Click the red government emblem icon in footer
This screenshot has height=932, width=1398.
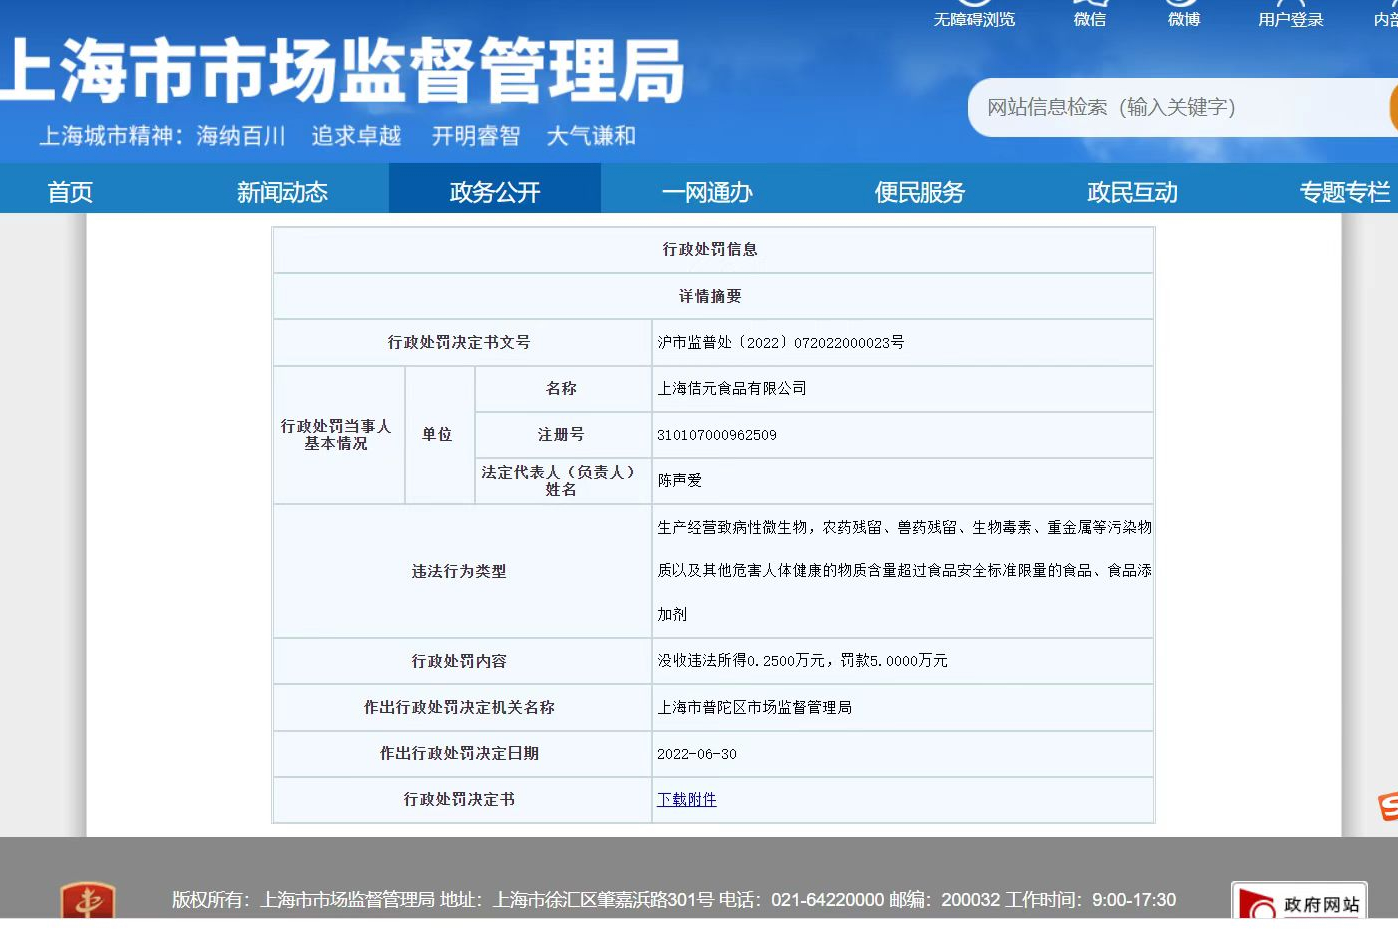pyautogui.click(x=88, y=900)
